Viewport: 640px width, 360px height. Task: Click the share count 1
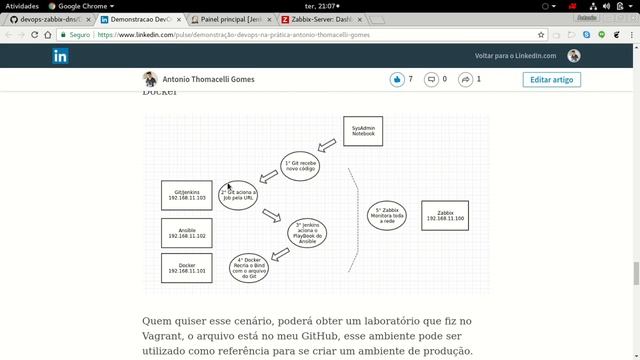(x=479, y=79)
